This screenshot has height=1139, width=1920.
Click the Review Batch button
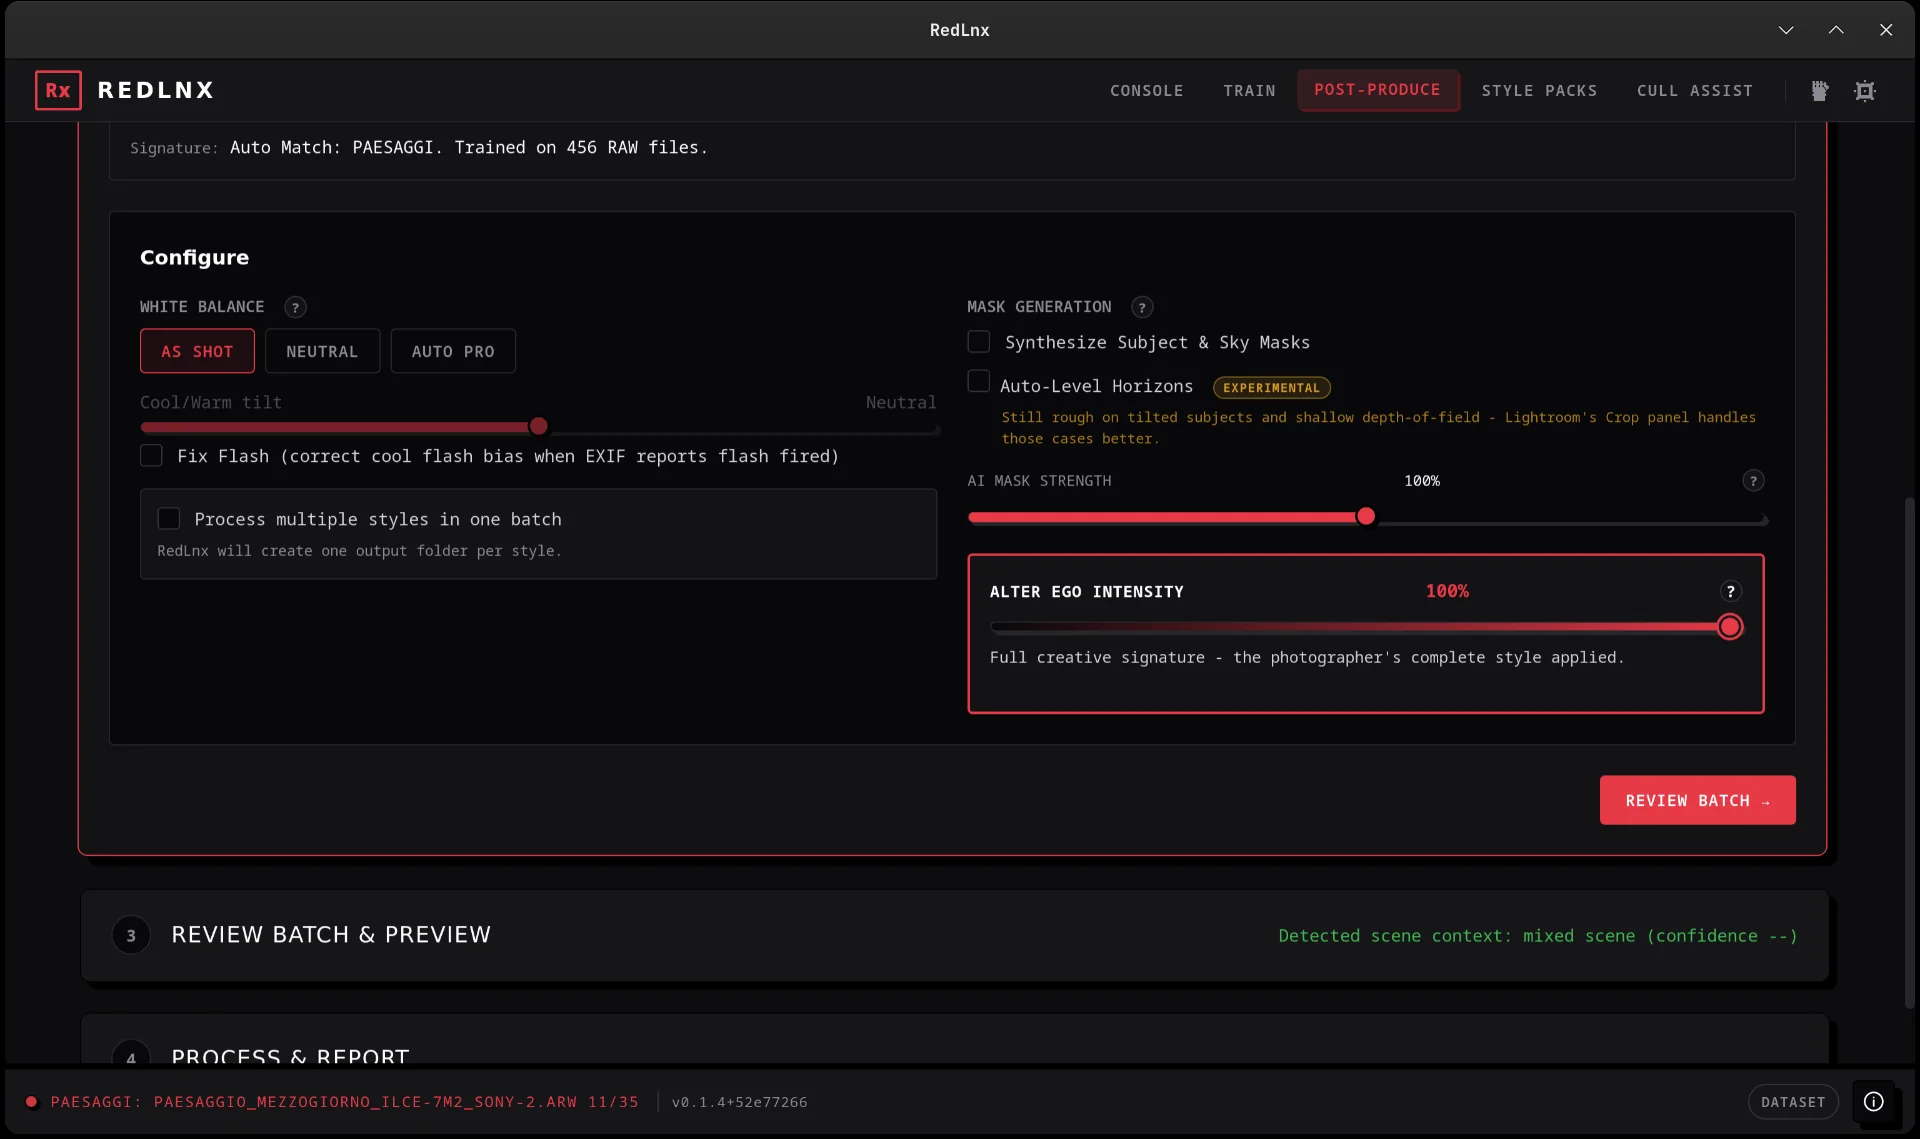(x=1697, y=800)
